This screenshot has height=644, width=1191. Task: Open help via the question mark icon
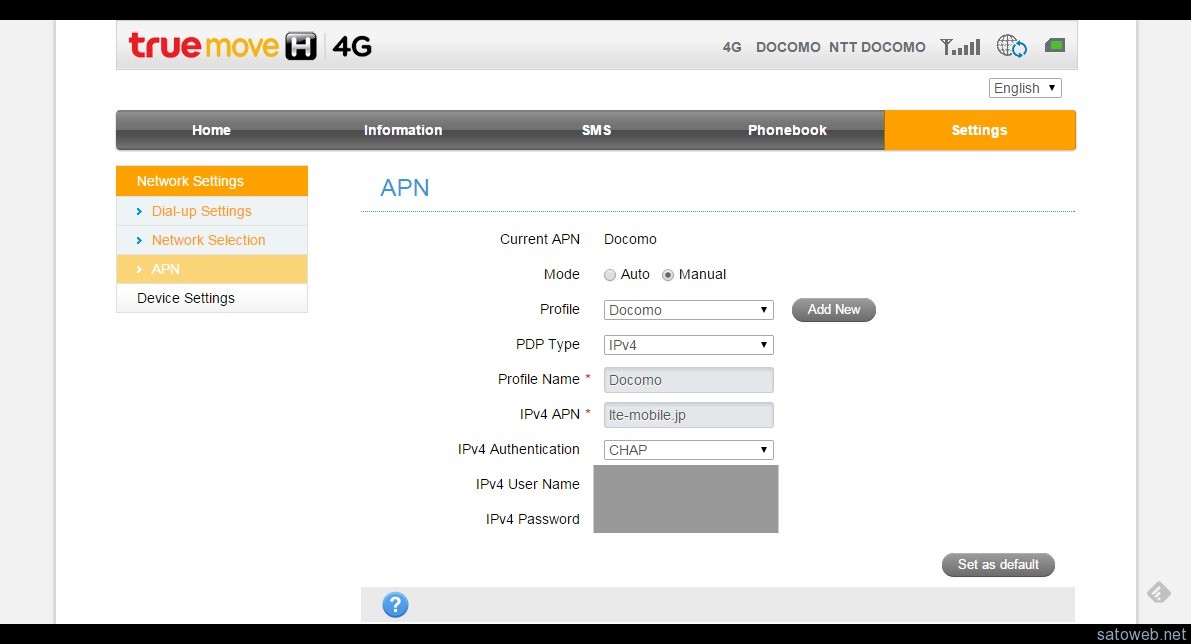[394, 605]
